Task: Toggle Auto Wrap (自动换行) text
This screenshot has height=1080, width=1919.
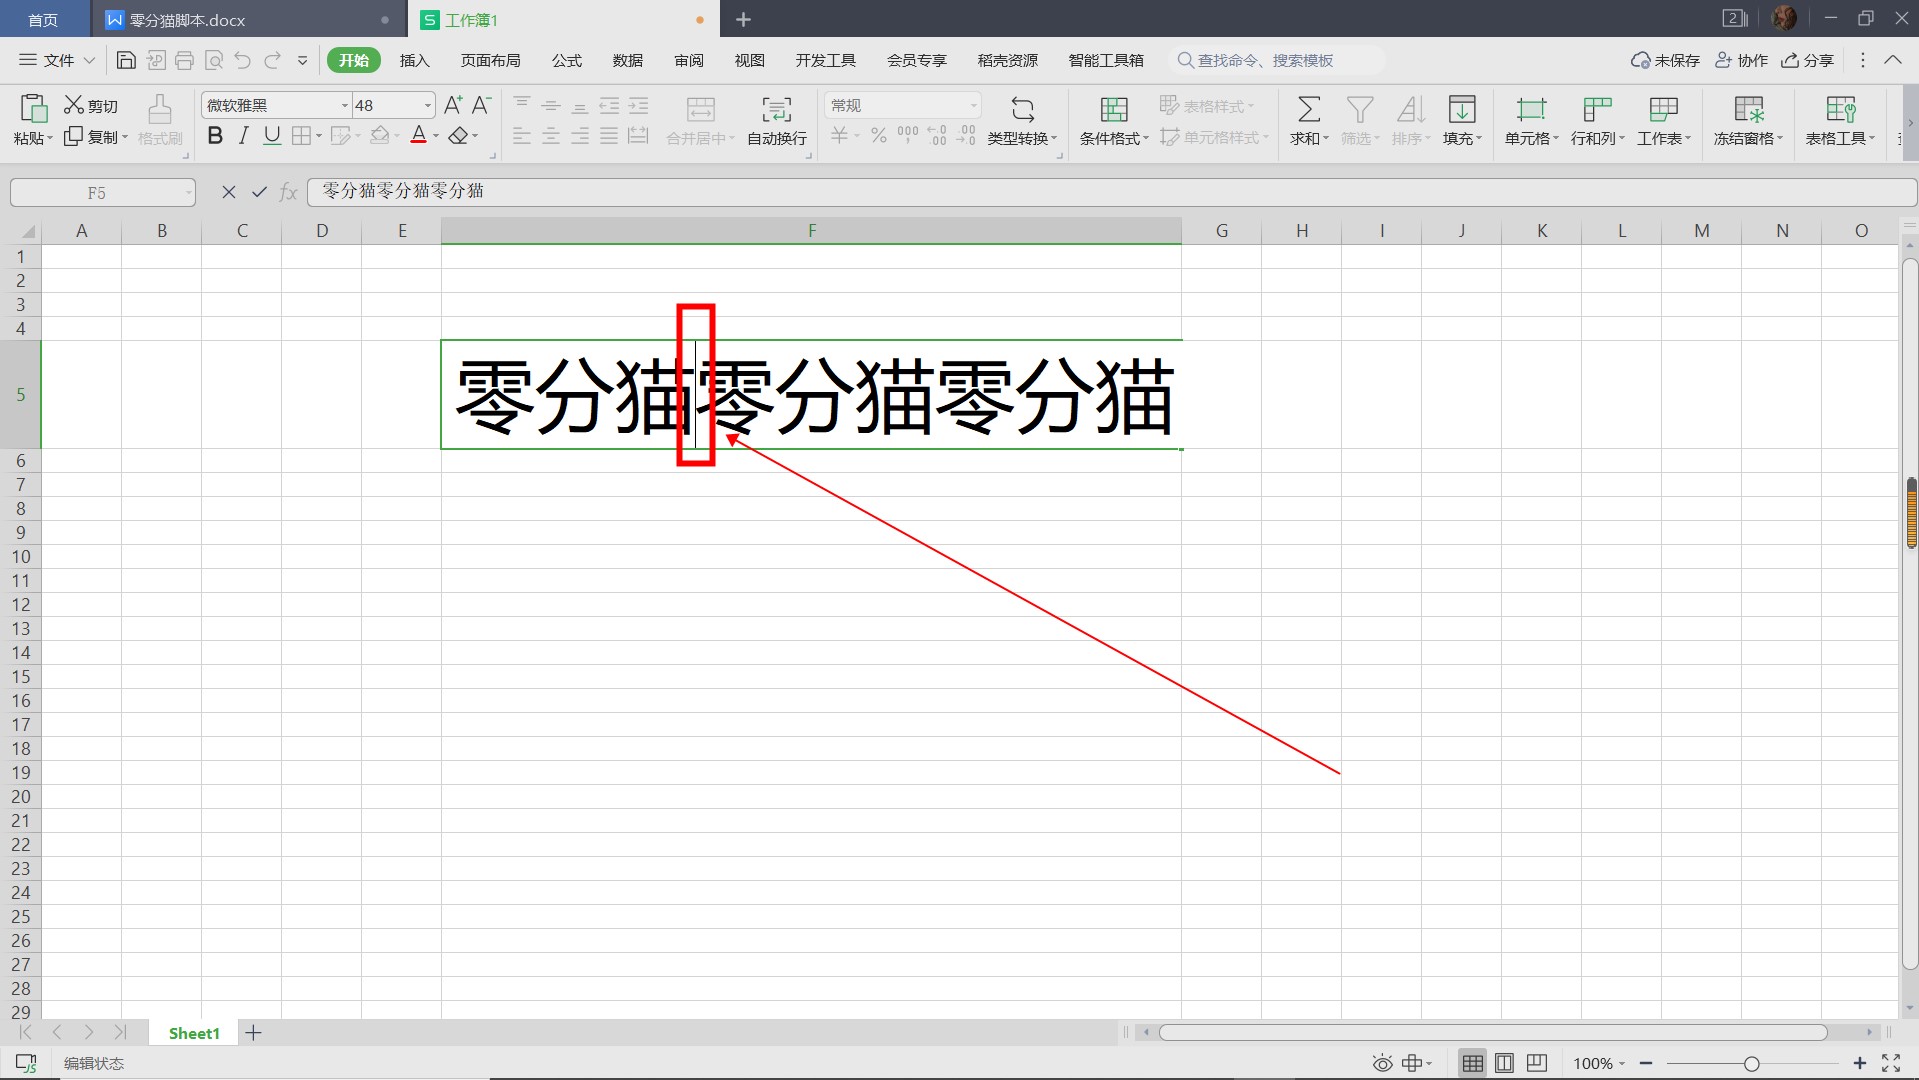Action: tap(776, 110)
